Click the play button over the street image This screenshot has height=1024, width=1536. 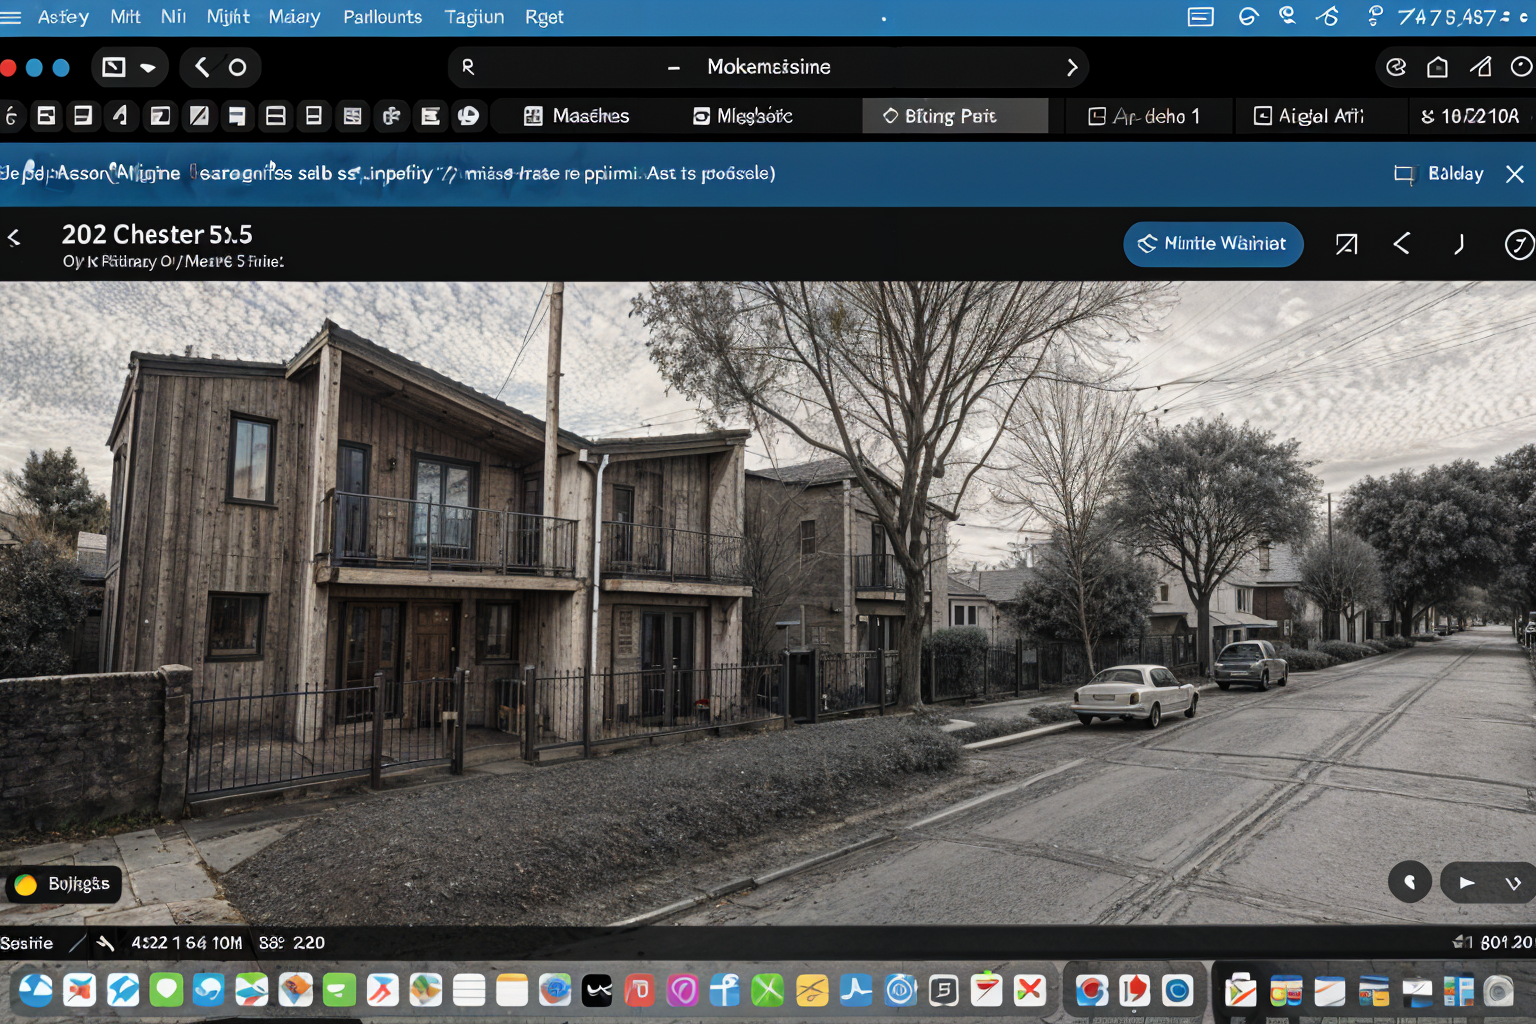point(1466,882)
